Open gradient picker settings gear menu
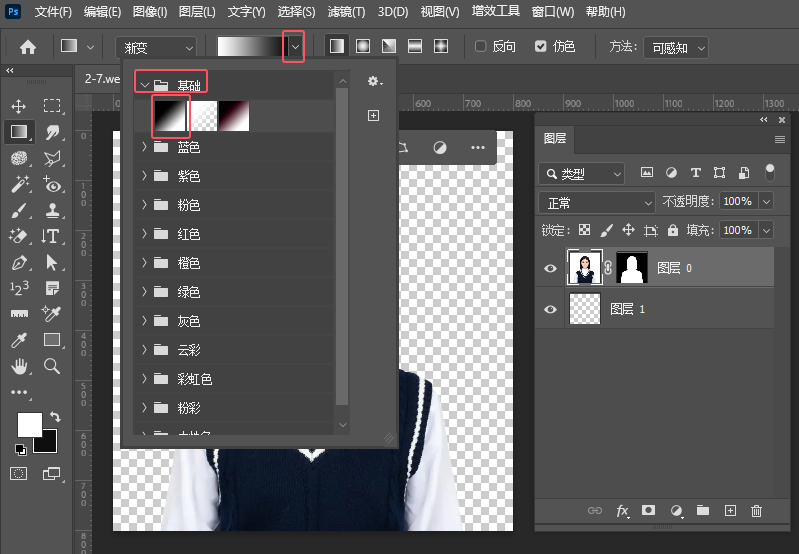Screen dimensions: 799x554 tap(375, 81)
